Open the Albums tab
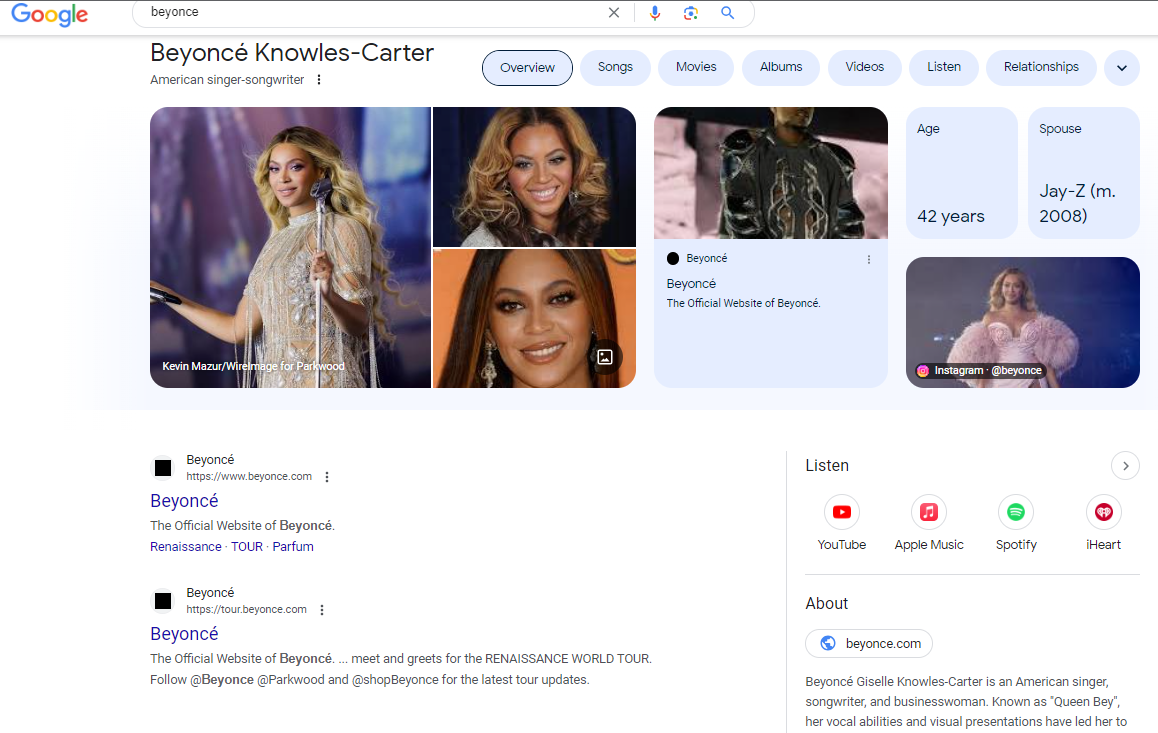 click(x=781, y=67)
